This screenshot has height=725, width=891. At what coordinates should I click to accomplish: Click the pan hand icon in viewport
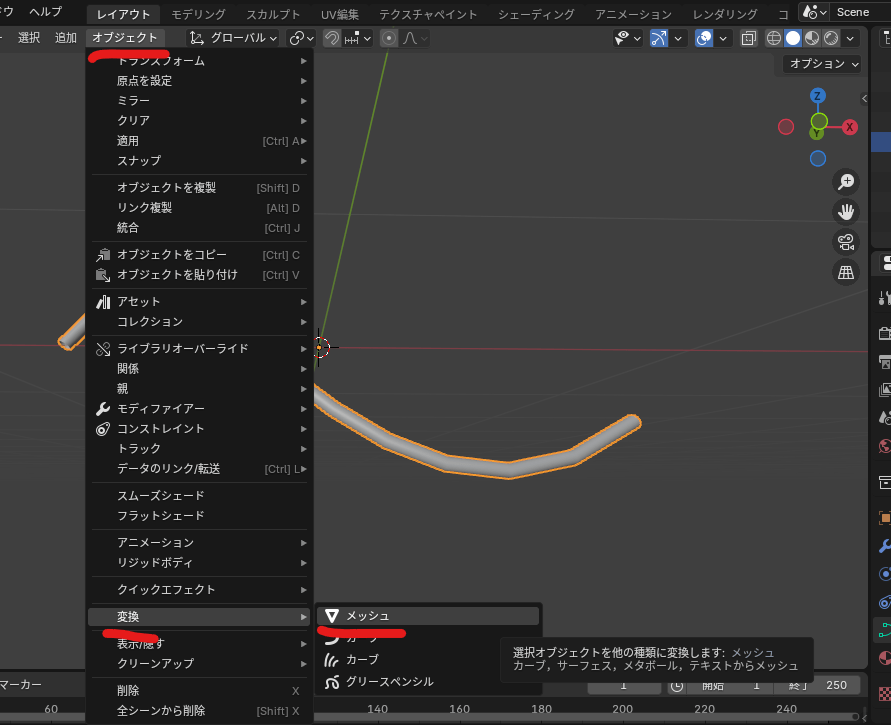coord(846,211)
